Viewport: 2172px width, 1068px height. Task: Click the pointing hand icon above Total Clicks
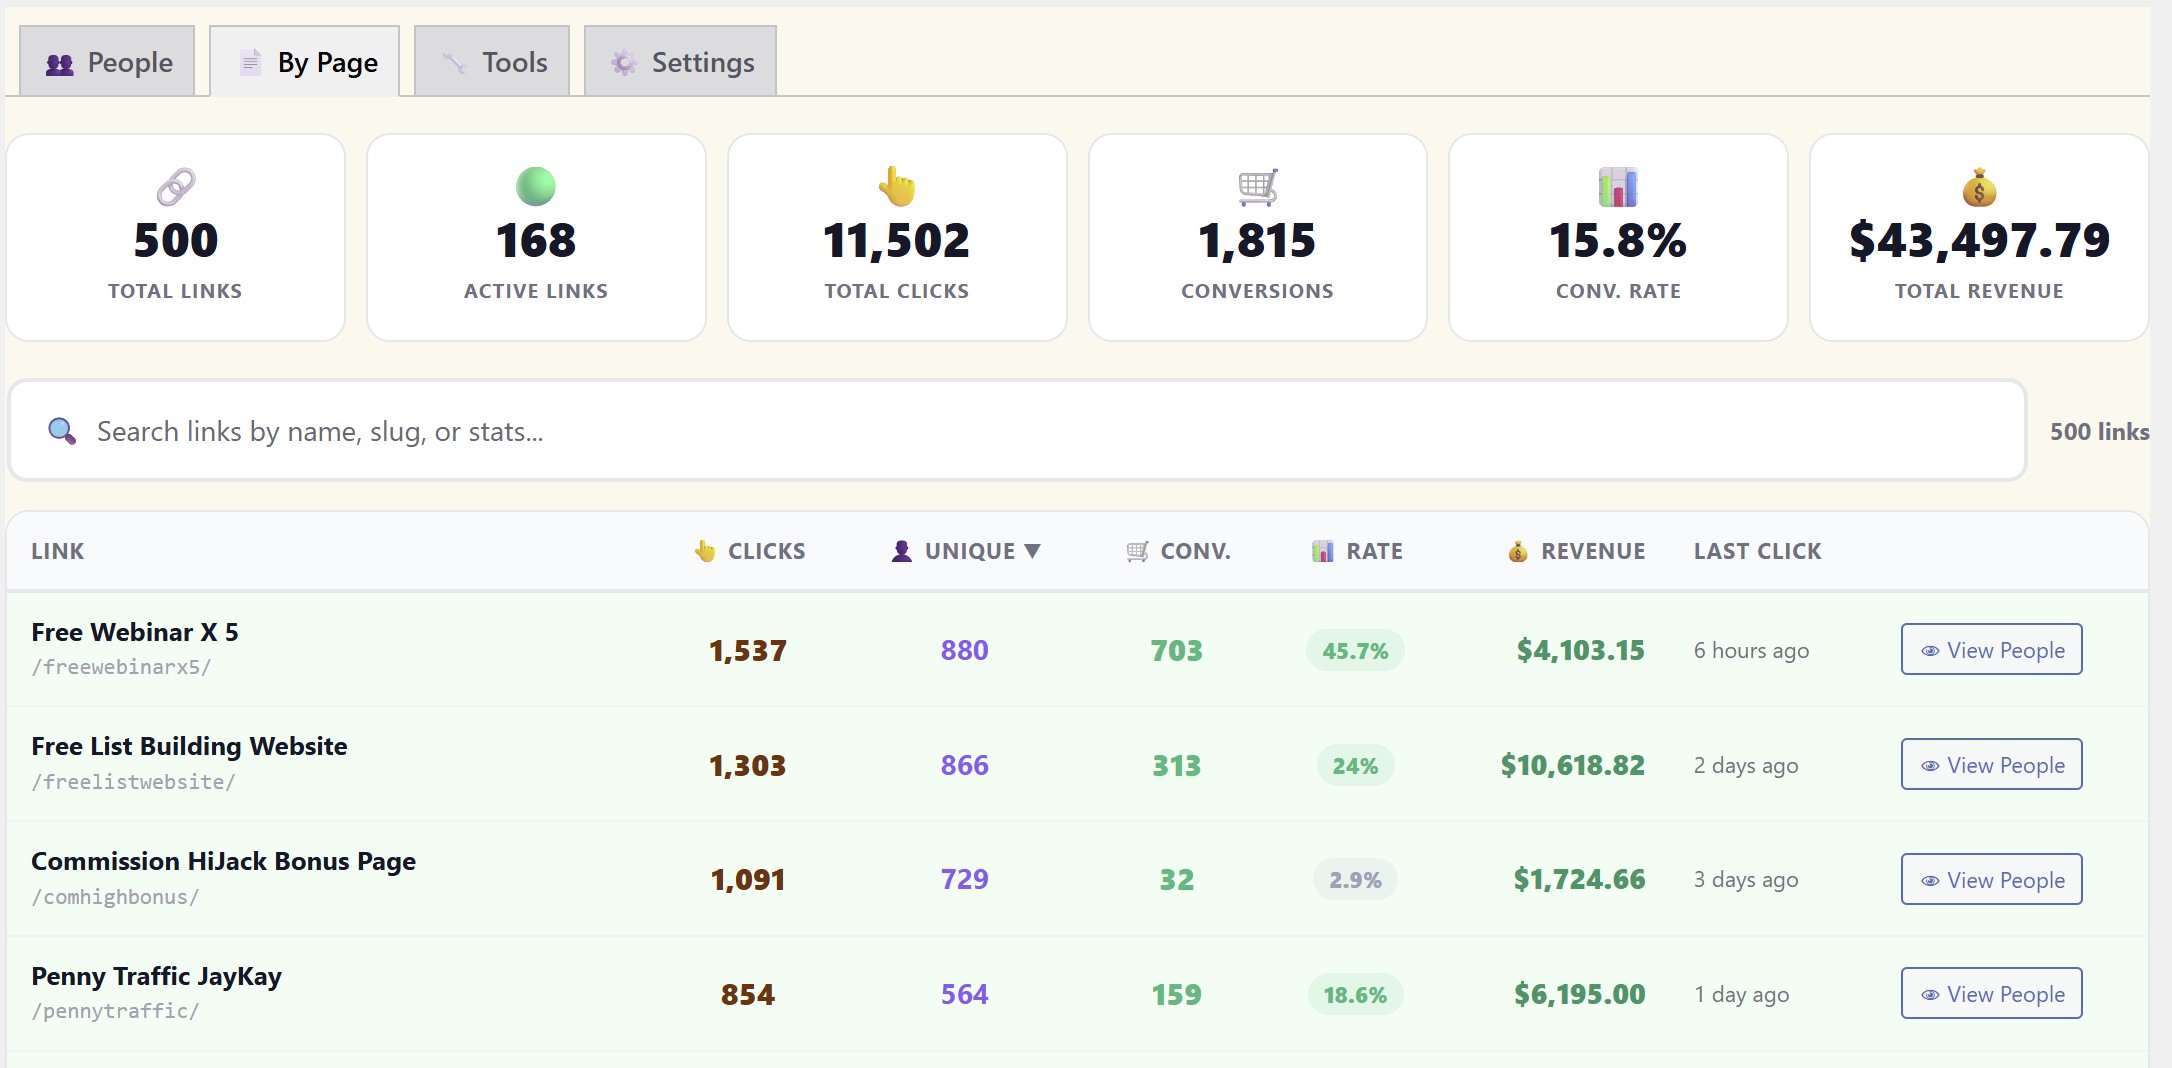897,187
